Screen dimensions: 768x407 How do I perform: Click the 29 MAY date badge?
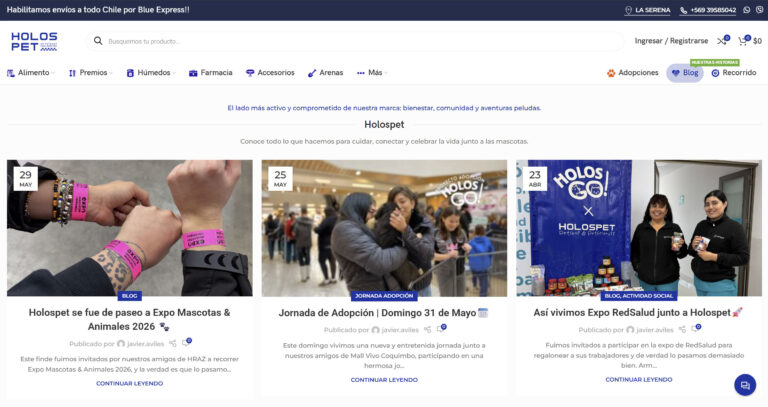tap(25, 179)
